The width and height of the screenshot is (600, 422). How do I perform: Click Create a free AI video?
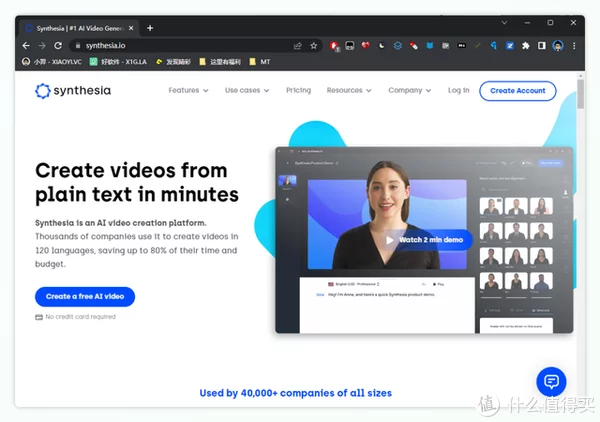point(85,297)
